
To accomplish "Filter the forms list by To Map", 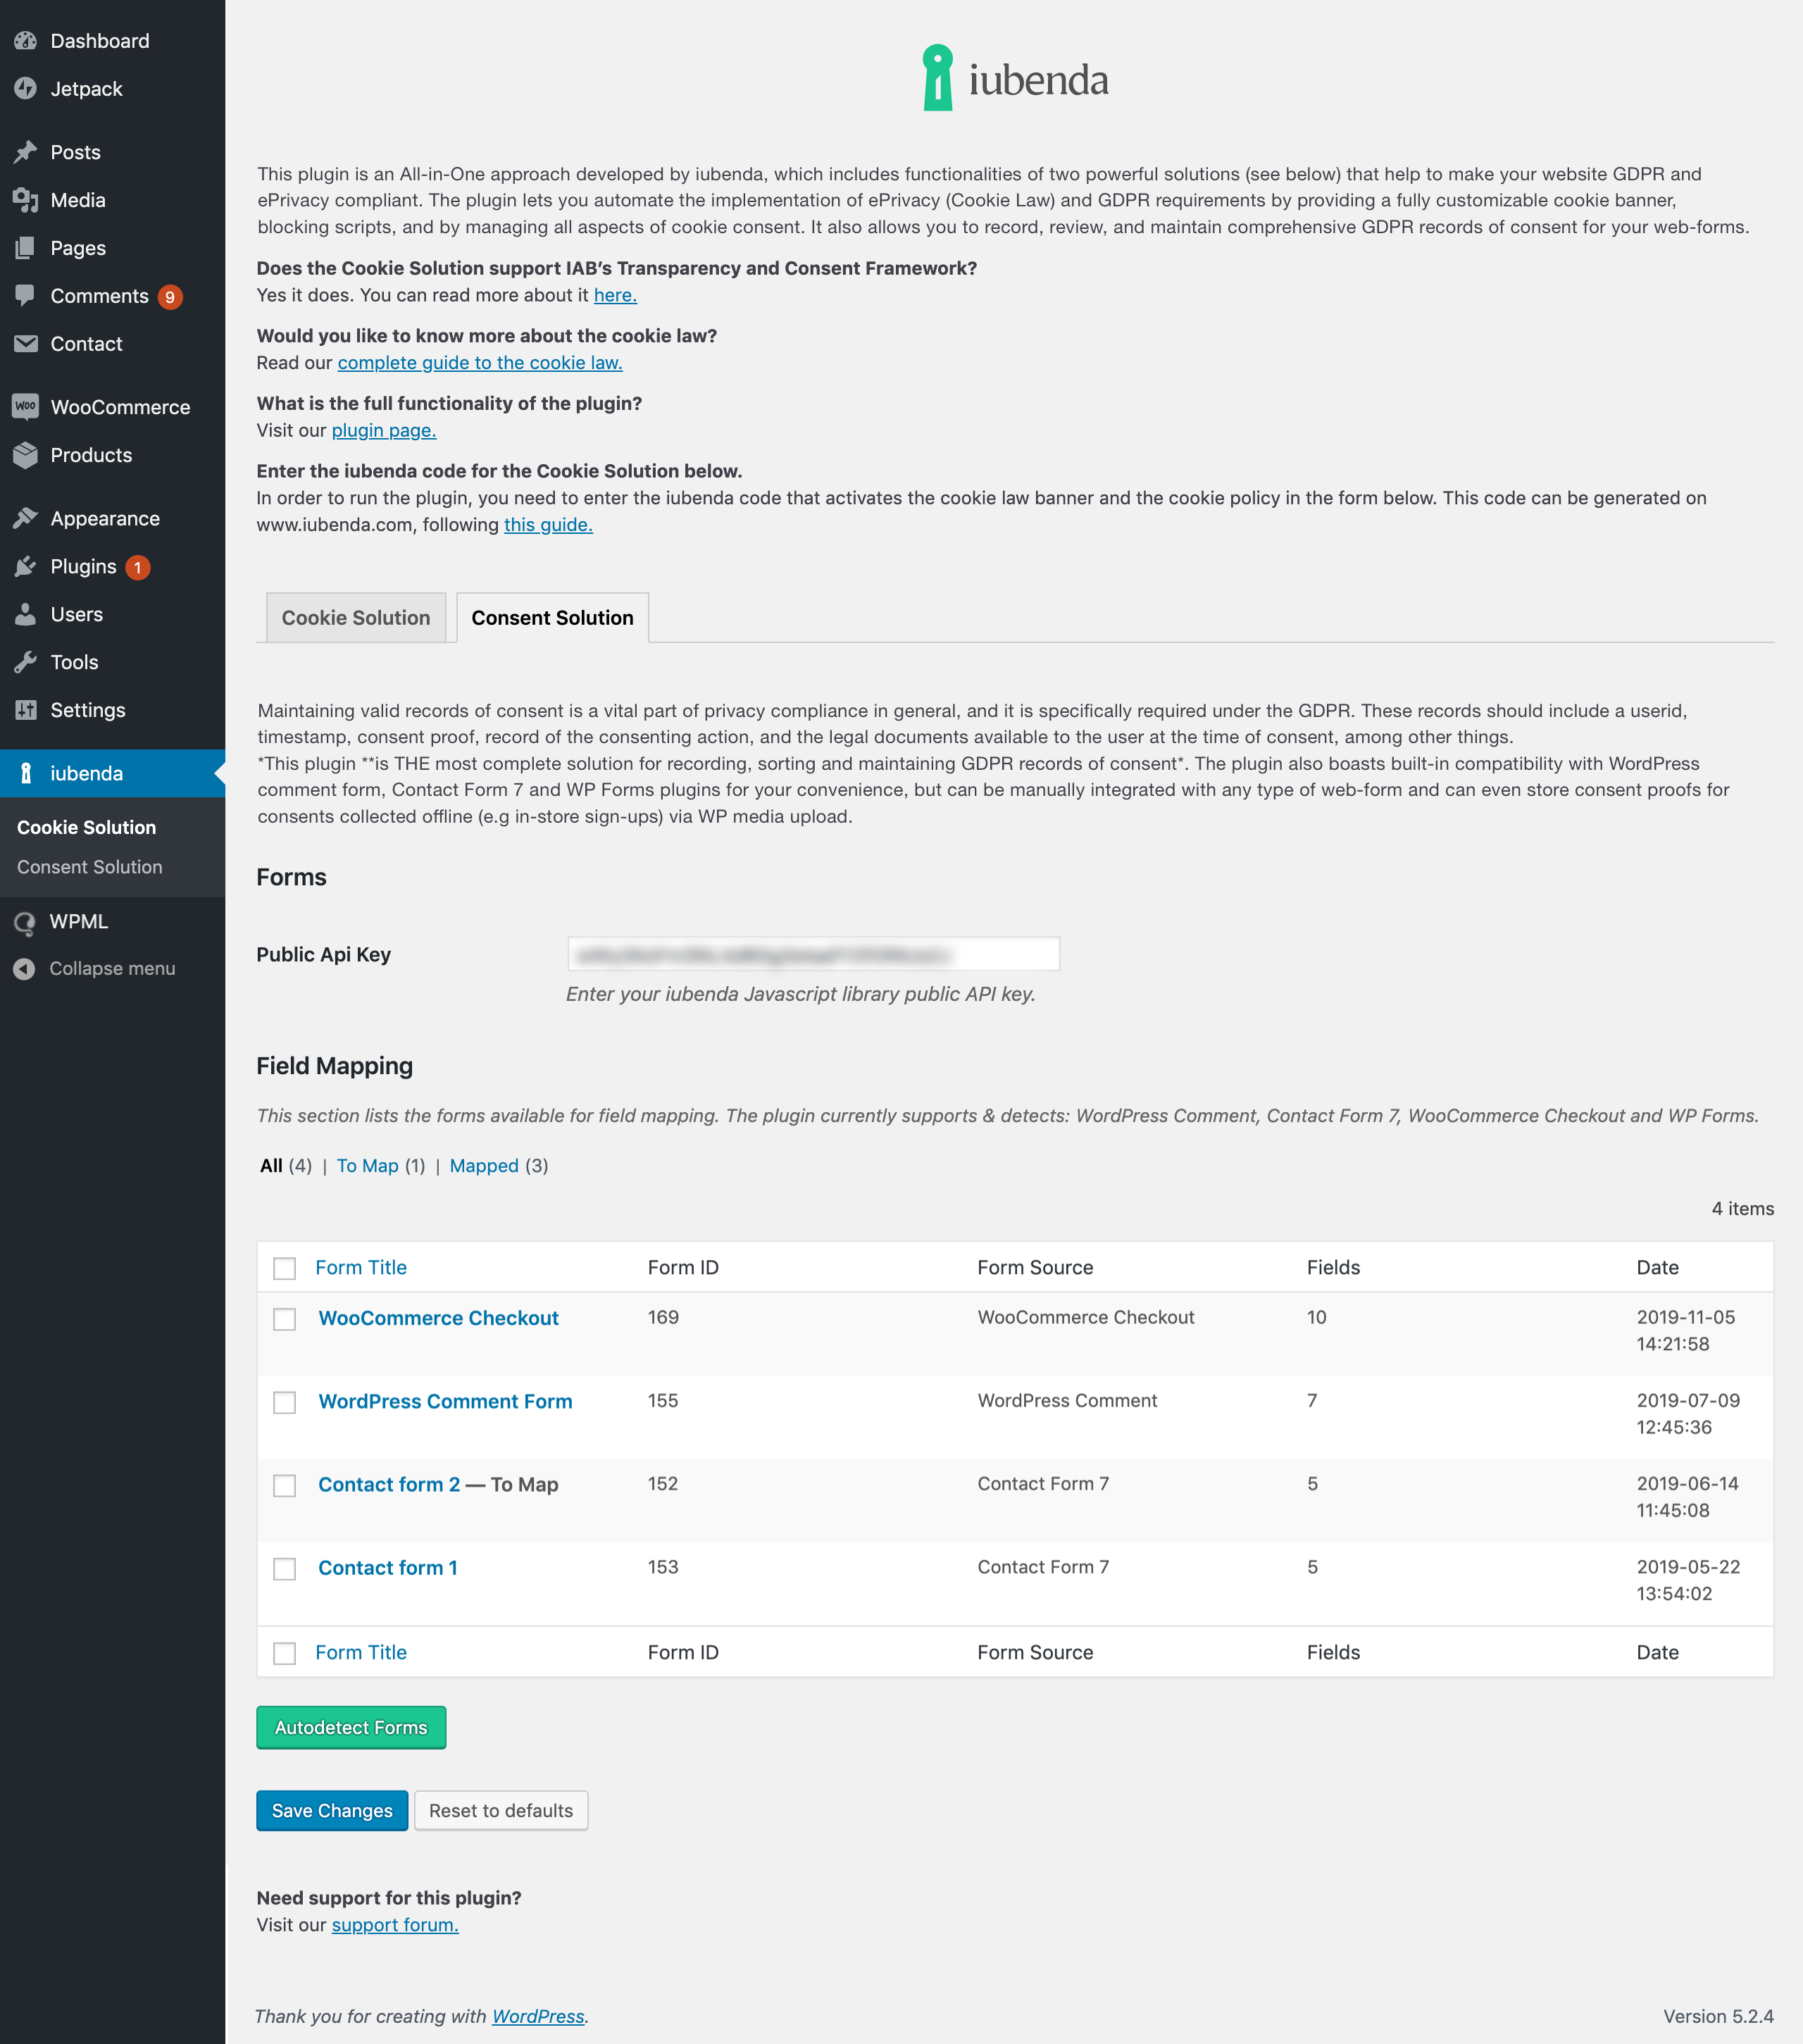I will pyautogui.click(x=367, y=1166).
